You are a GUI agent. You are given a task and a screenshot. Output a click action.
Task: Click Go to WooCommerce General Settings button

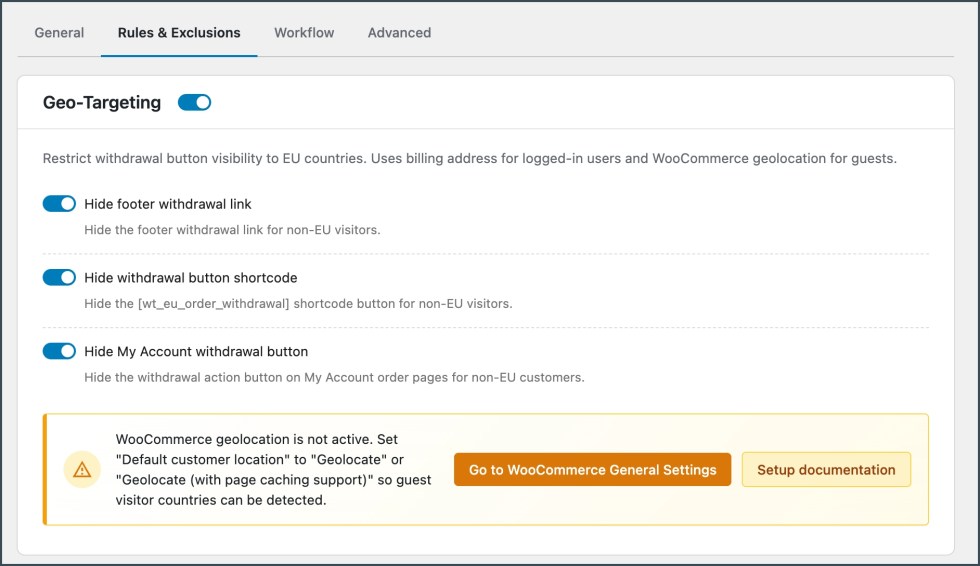pyautogui.click(x=592, y=470)
